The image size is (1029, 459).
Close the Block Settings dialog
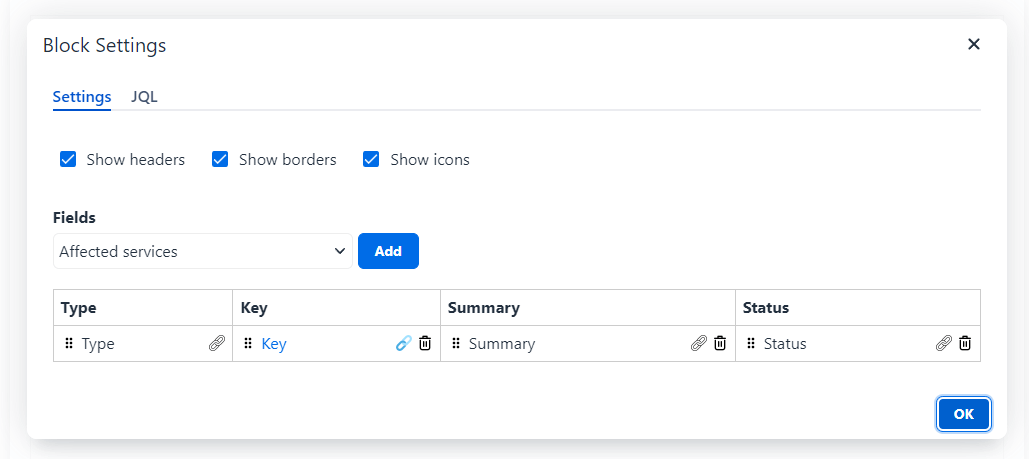click(974, 44)
